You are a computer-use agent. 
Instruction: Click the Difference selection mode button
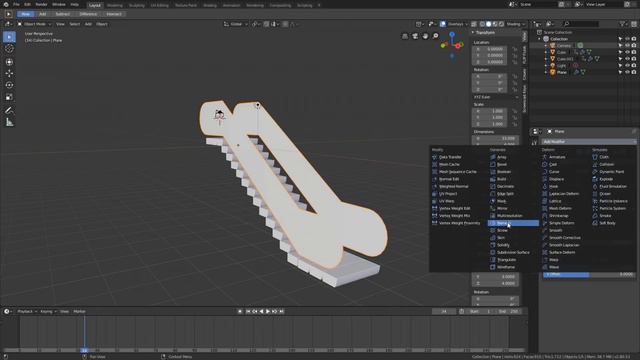click(x=88, y=14)
